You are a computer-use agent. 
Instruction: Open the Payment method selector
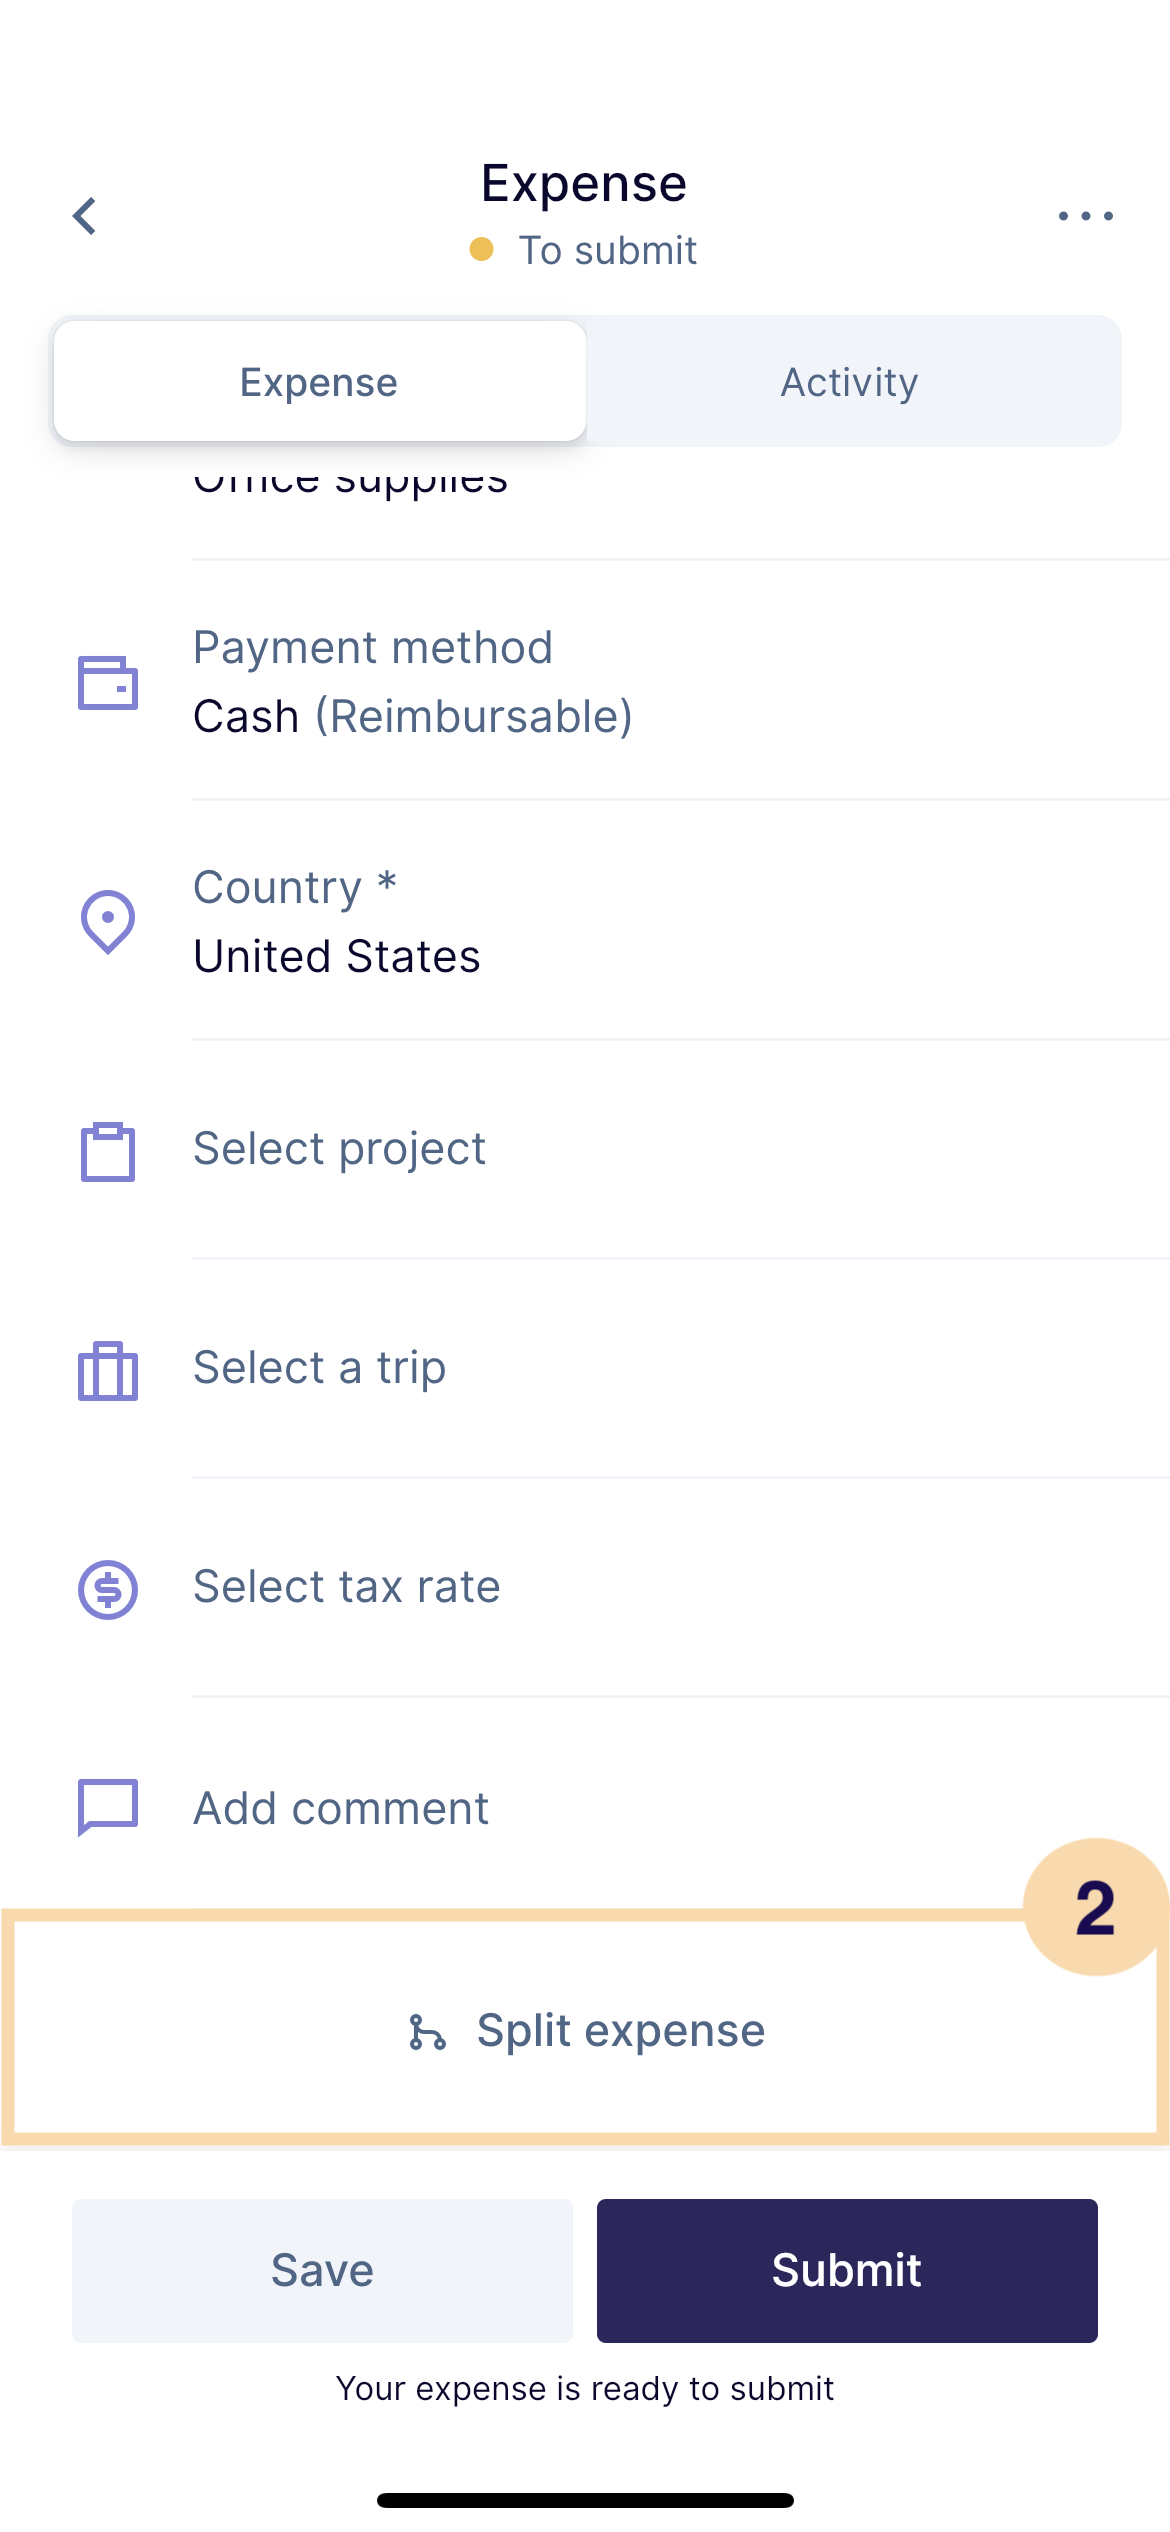tap(412, 683)
